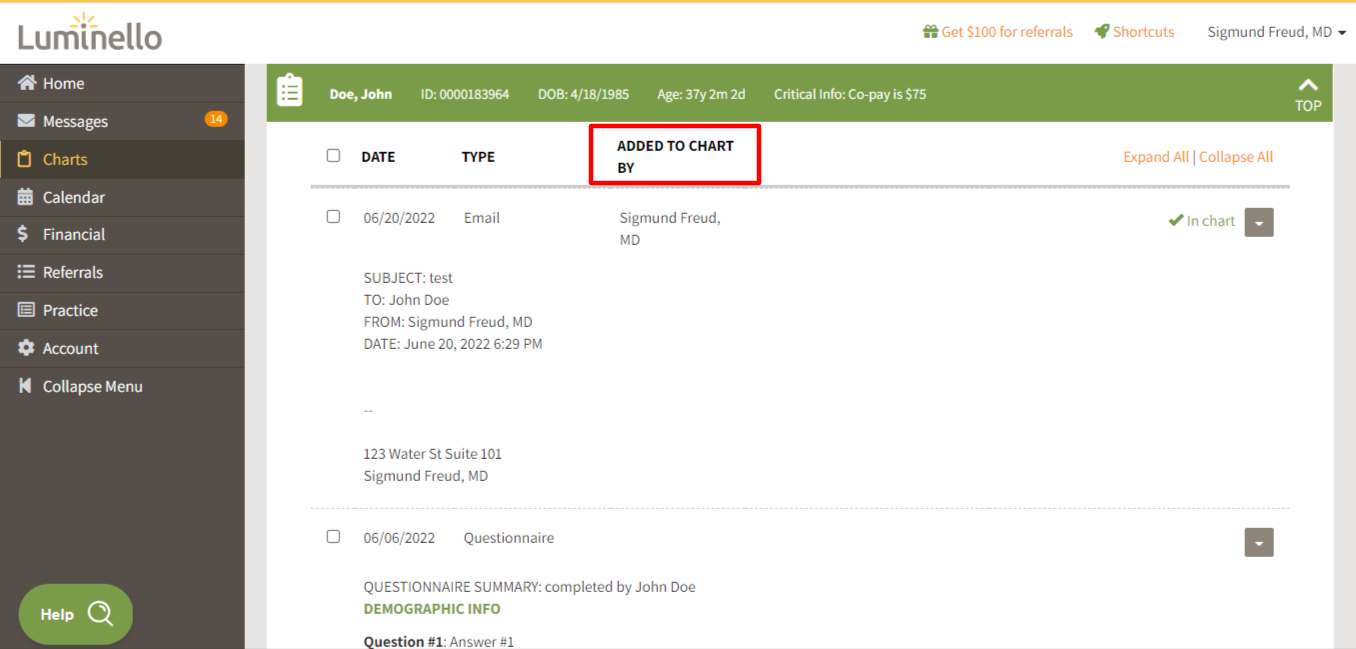This screenshot has height=649, width=1356.
Task: Open Home in the sidebar menu
Action: click(122, 83)
